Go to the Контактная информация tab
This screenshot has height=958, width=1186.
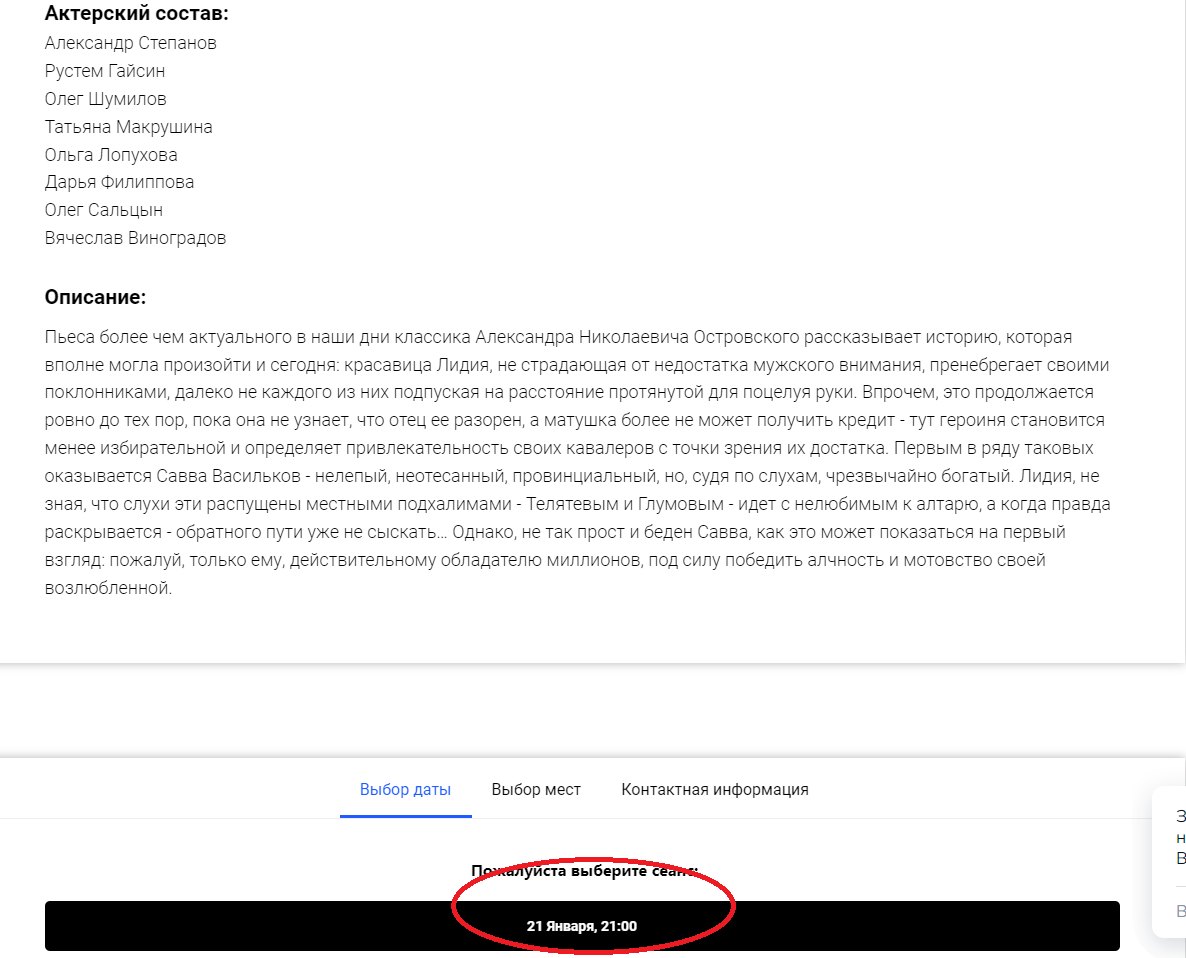point(714,789)
